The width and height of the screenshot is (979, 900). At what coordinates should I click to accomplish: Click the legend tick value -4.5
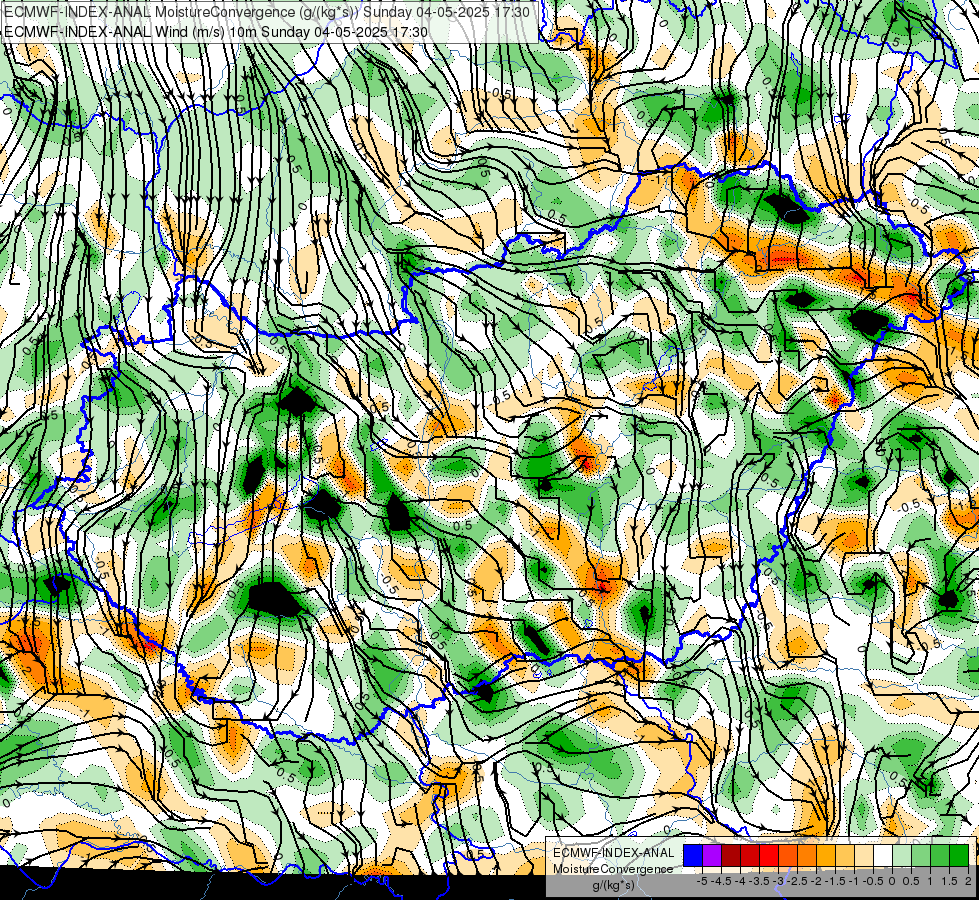[x=721, y=881]
